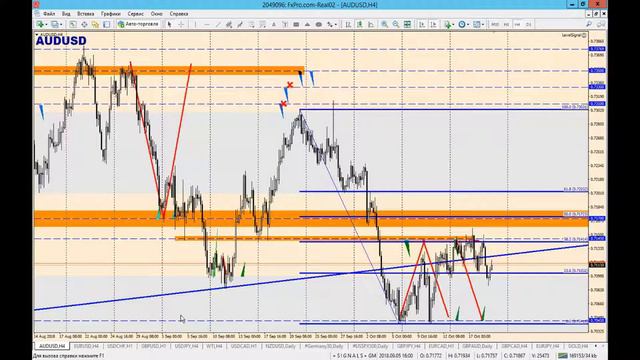640x360 pixels.
Task: Switch to line chart display
Action: coord(371,24)
